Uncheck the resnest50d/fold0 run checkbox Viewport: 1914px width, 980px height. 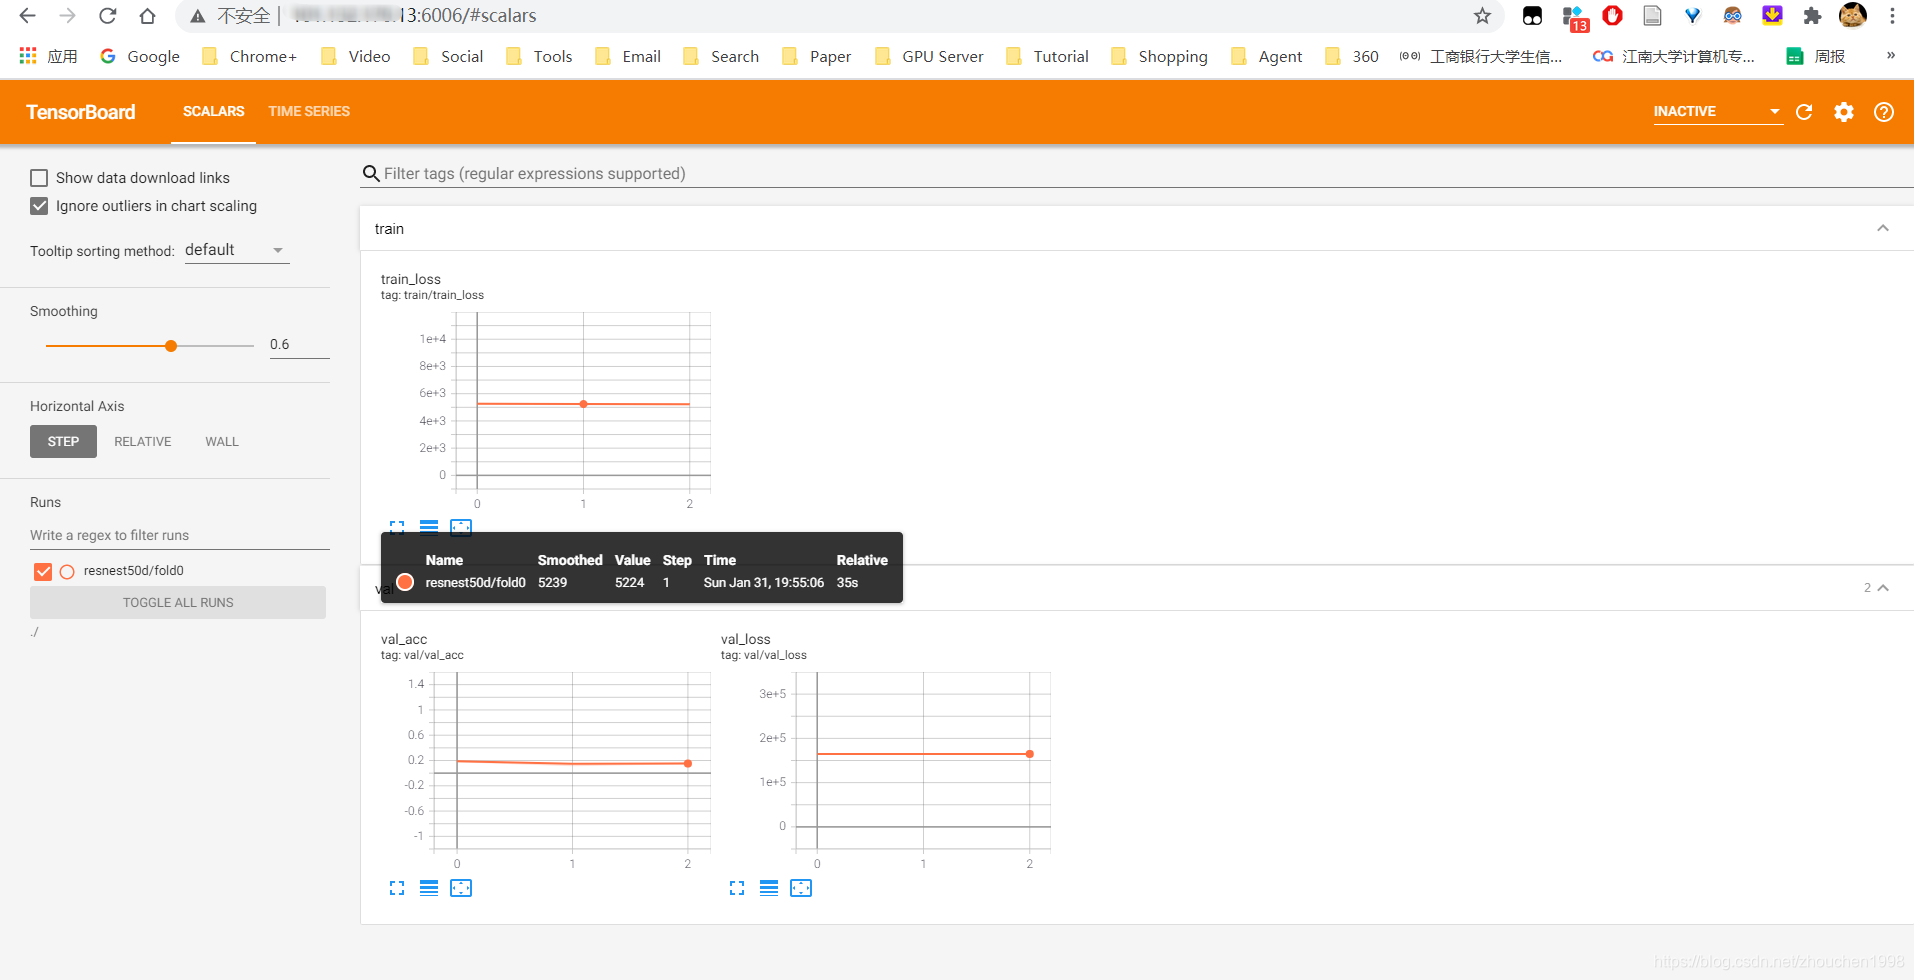point(43,571)
